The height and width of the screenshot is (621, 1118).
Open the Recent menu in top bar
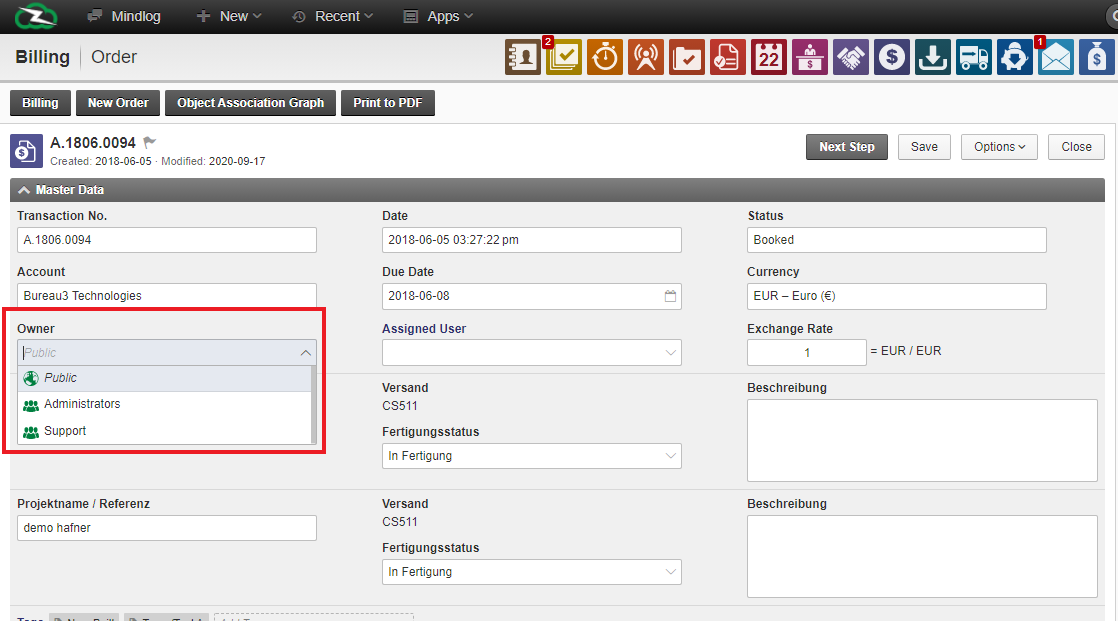coord(332,16)
